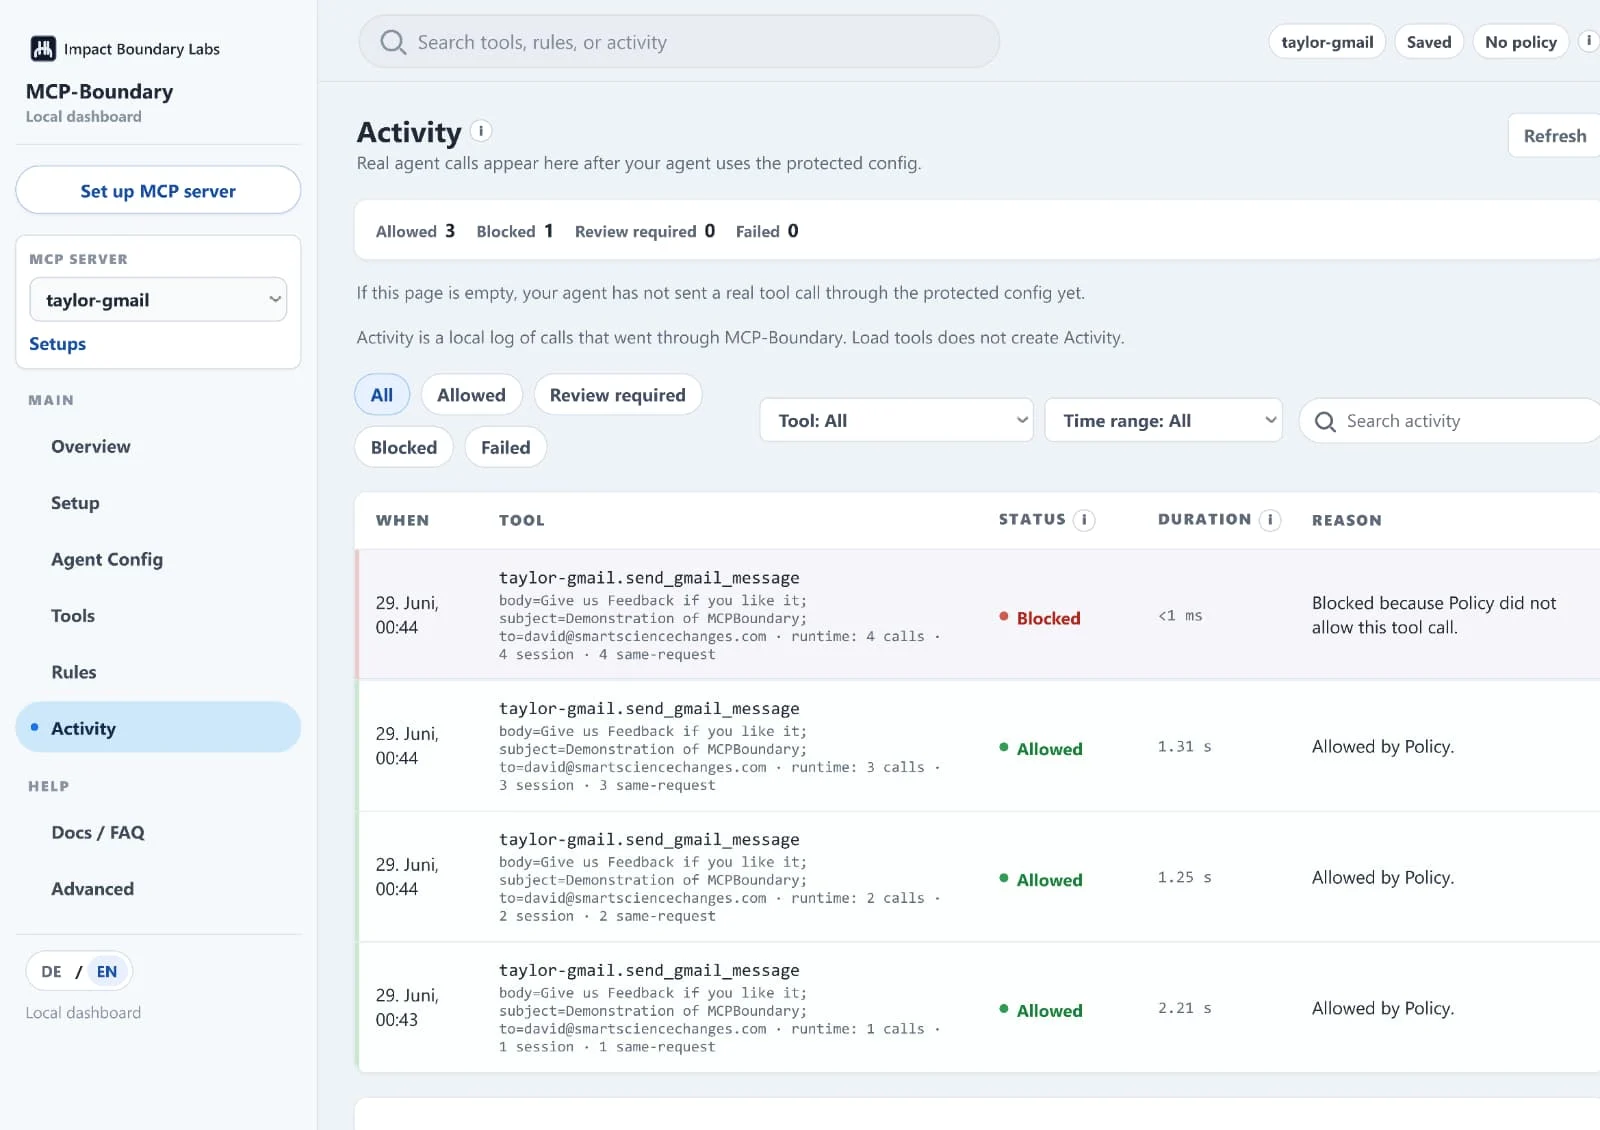Switch language to DE
1600x1130 pixels.
tap(51, 972)
